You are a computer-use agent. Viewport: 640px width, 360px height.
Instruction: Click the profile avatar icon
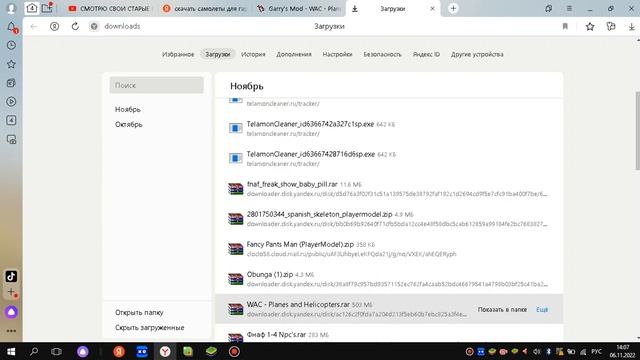pyautogui.click(x=11, y=8)
